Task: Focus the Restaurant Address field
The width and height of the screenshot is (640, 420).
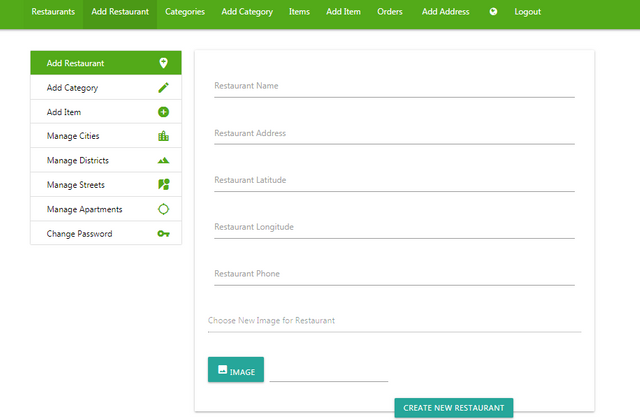Action: click(394, 134)
